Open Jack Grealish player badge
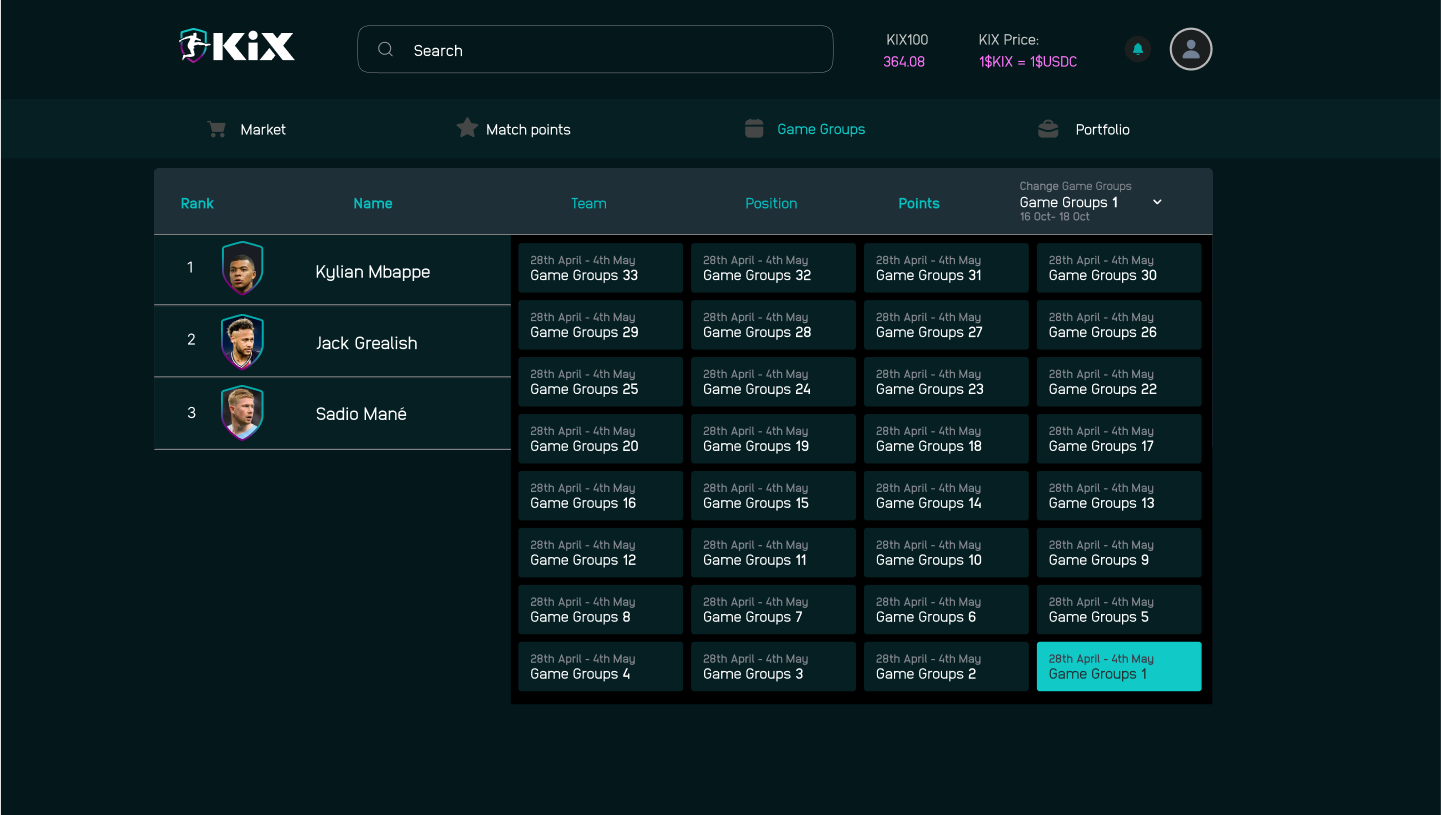Image resolution: width=1441 pixels, height=815 pixels. [243, 342]
